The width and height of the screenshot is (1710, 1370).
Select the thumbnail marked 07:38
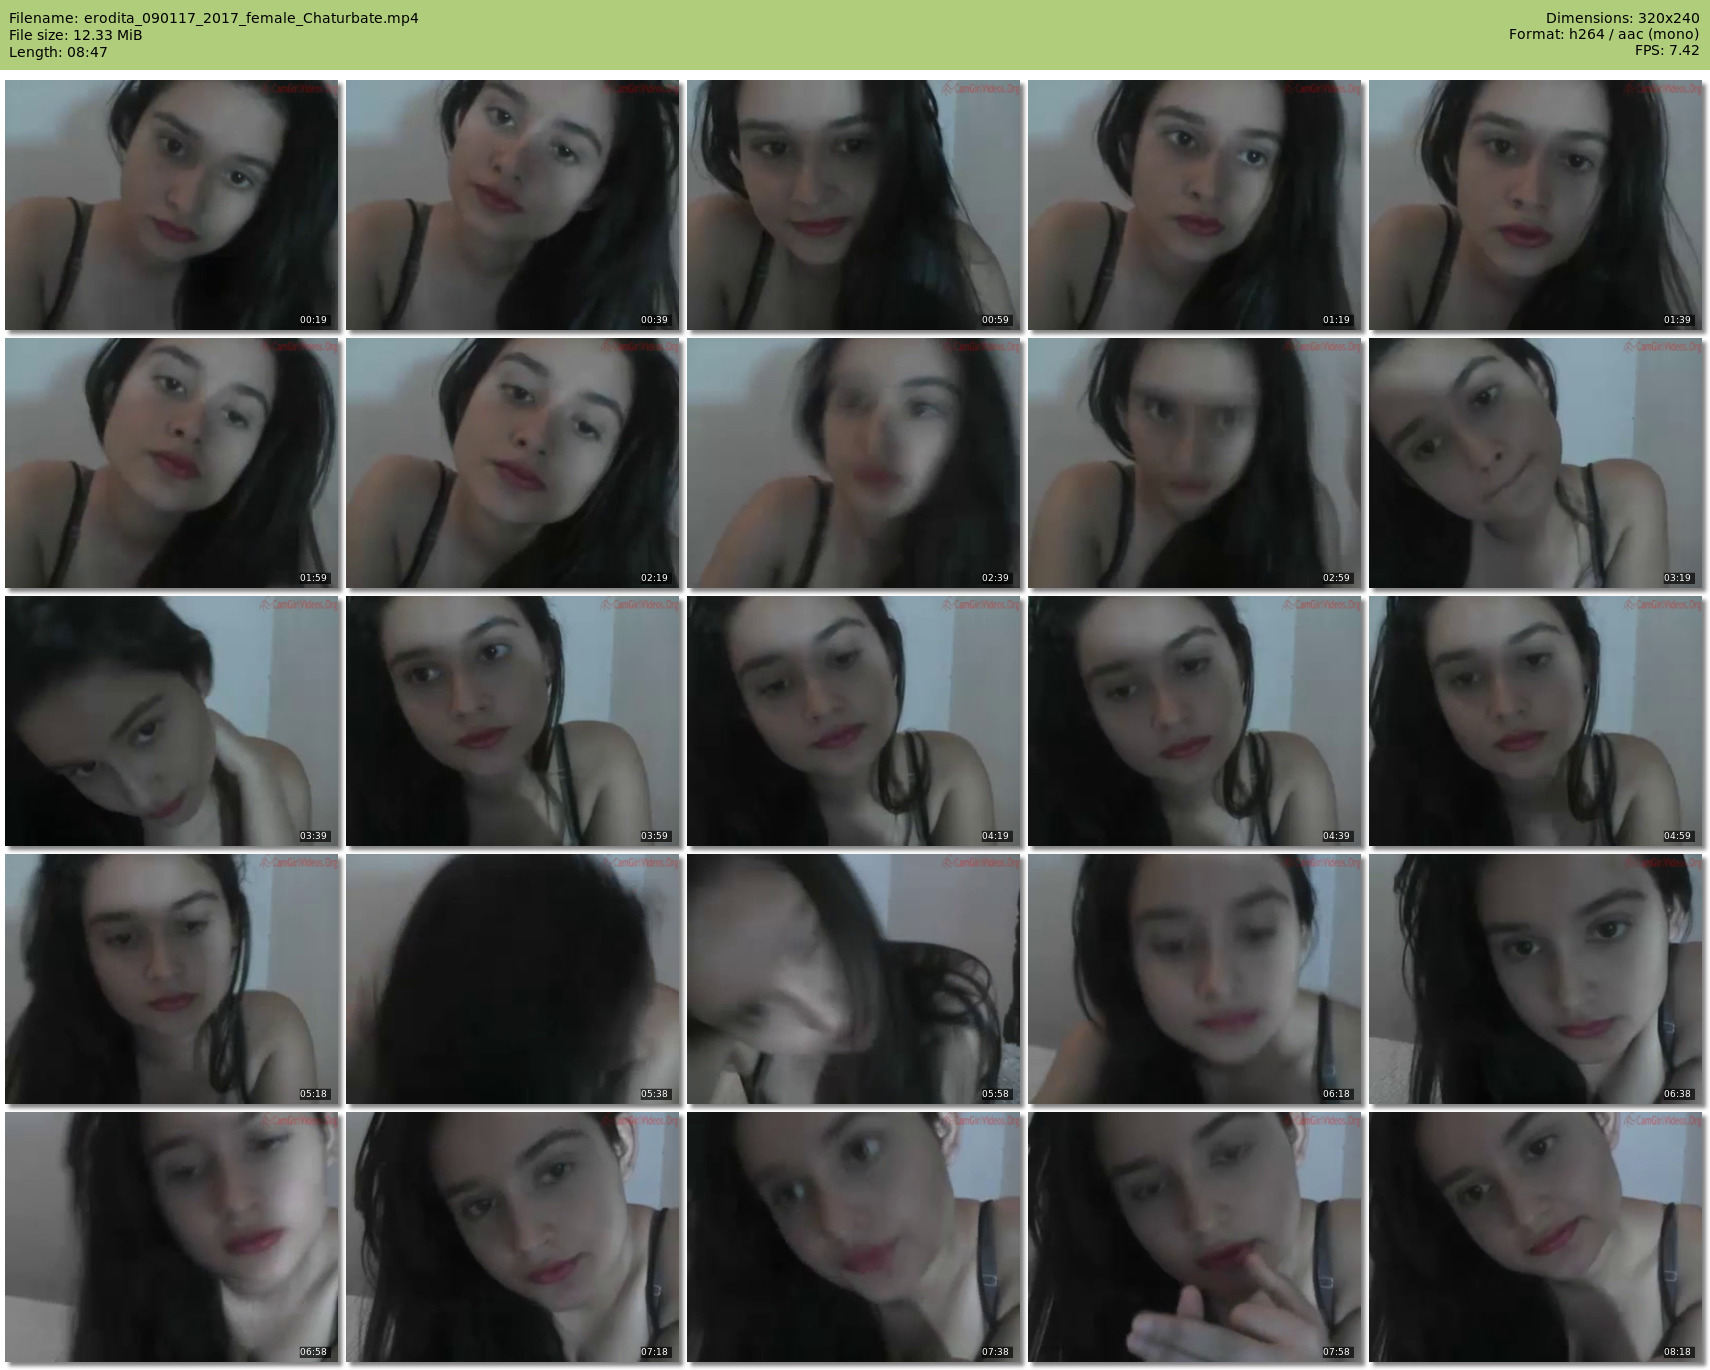pyautogui.click(x=854, y=1237)
